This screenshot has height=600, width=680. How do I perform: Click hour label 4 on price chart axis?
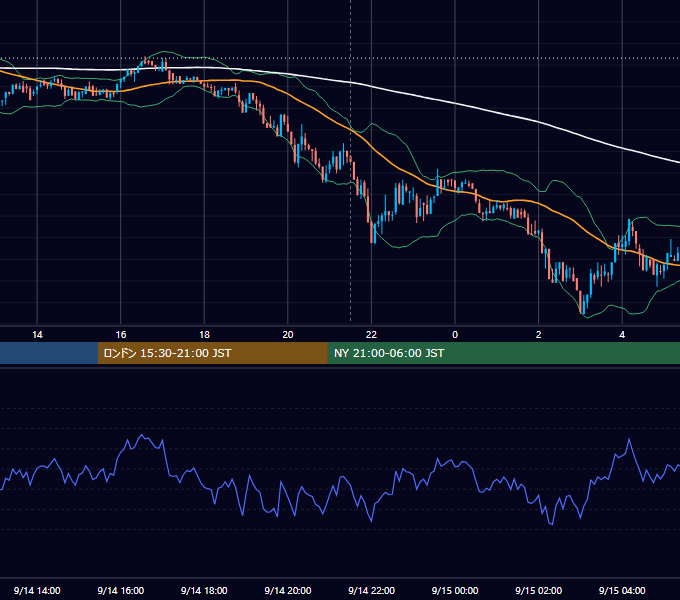pyautogui.click(x=622, y=335)
